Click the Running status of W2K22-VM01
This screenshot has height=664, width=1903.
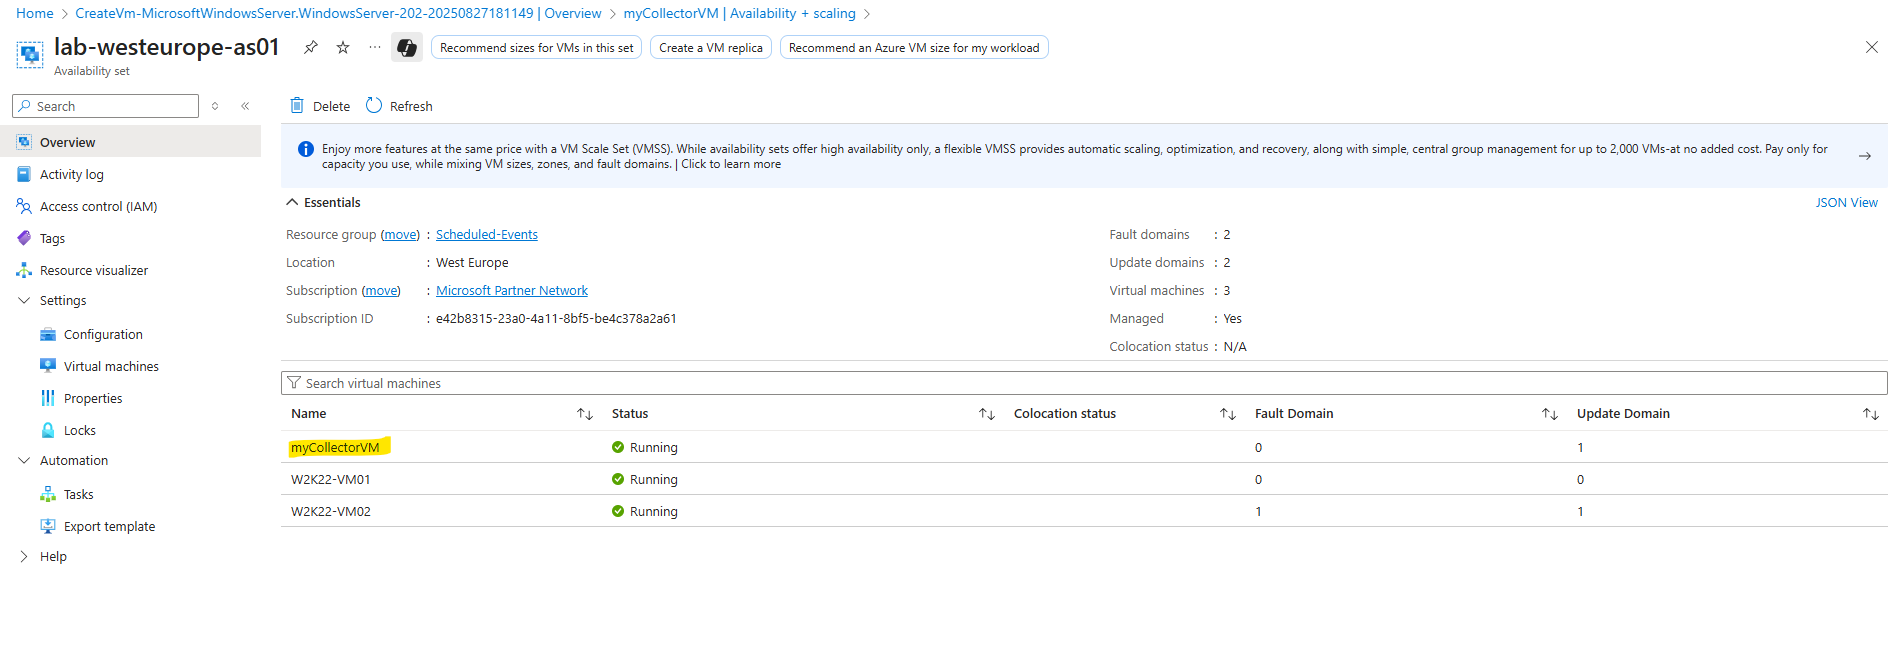click(645, 479)
